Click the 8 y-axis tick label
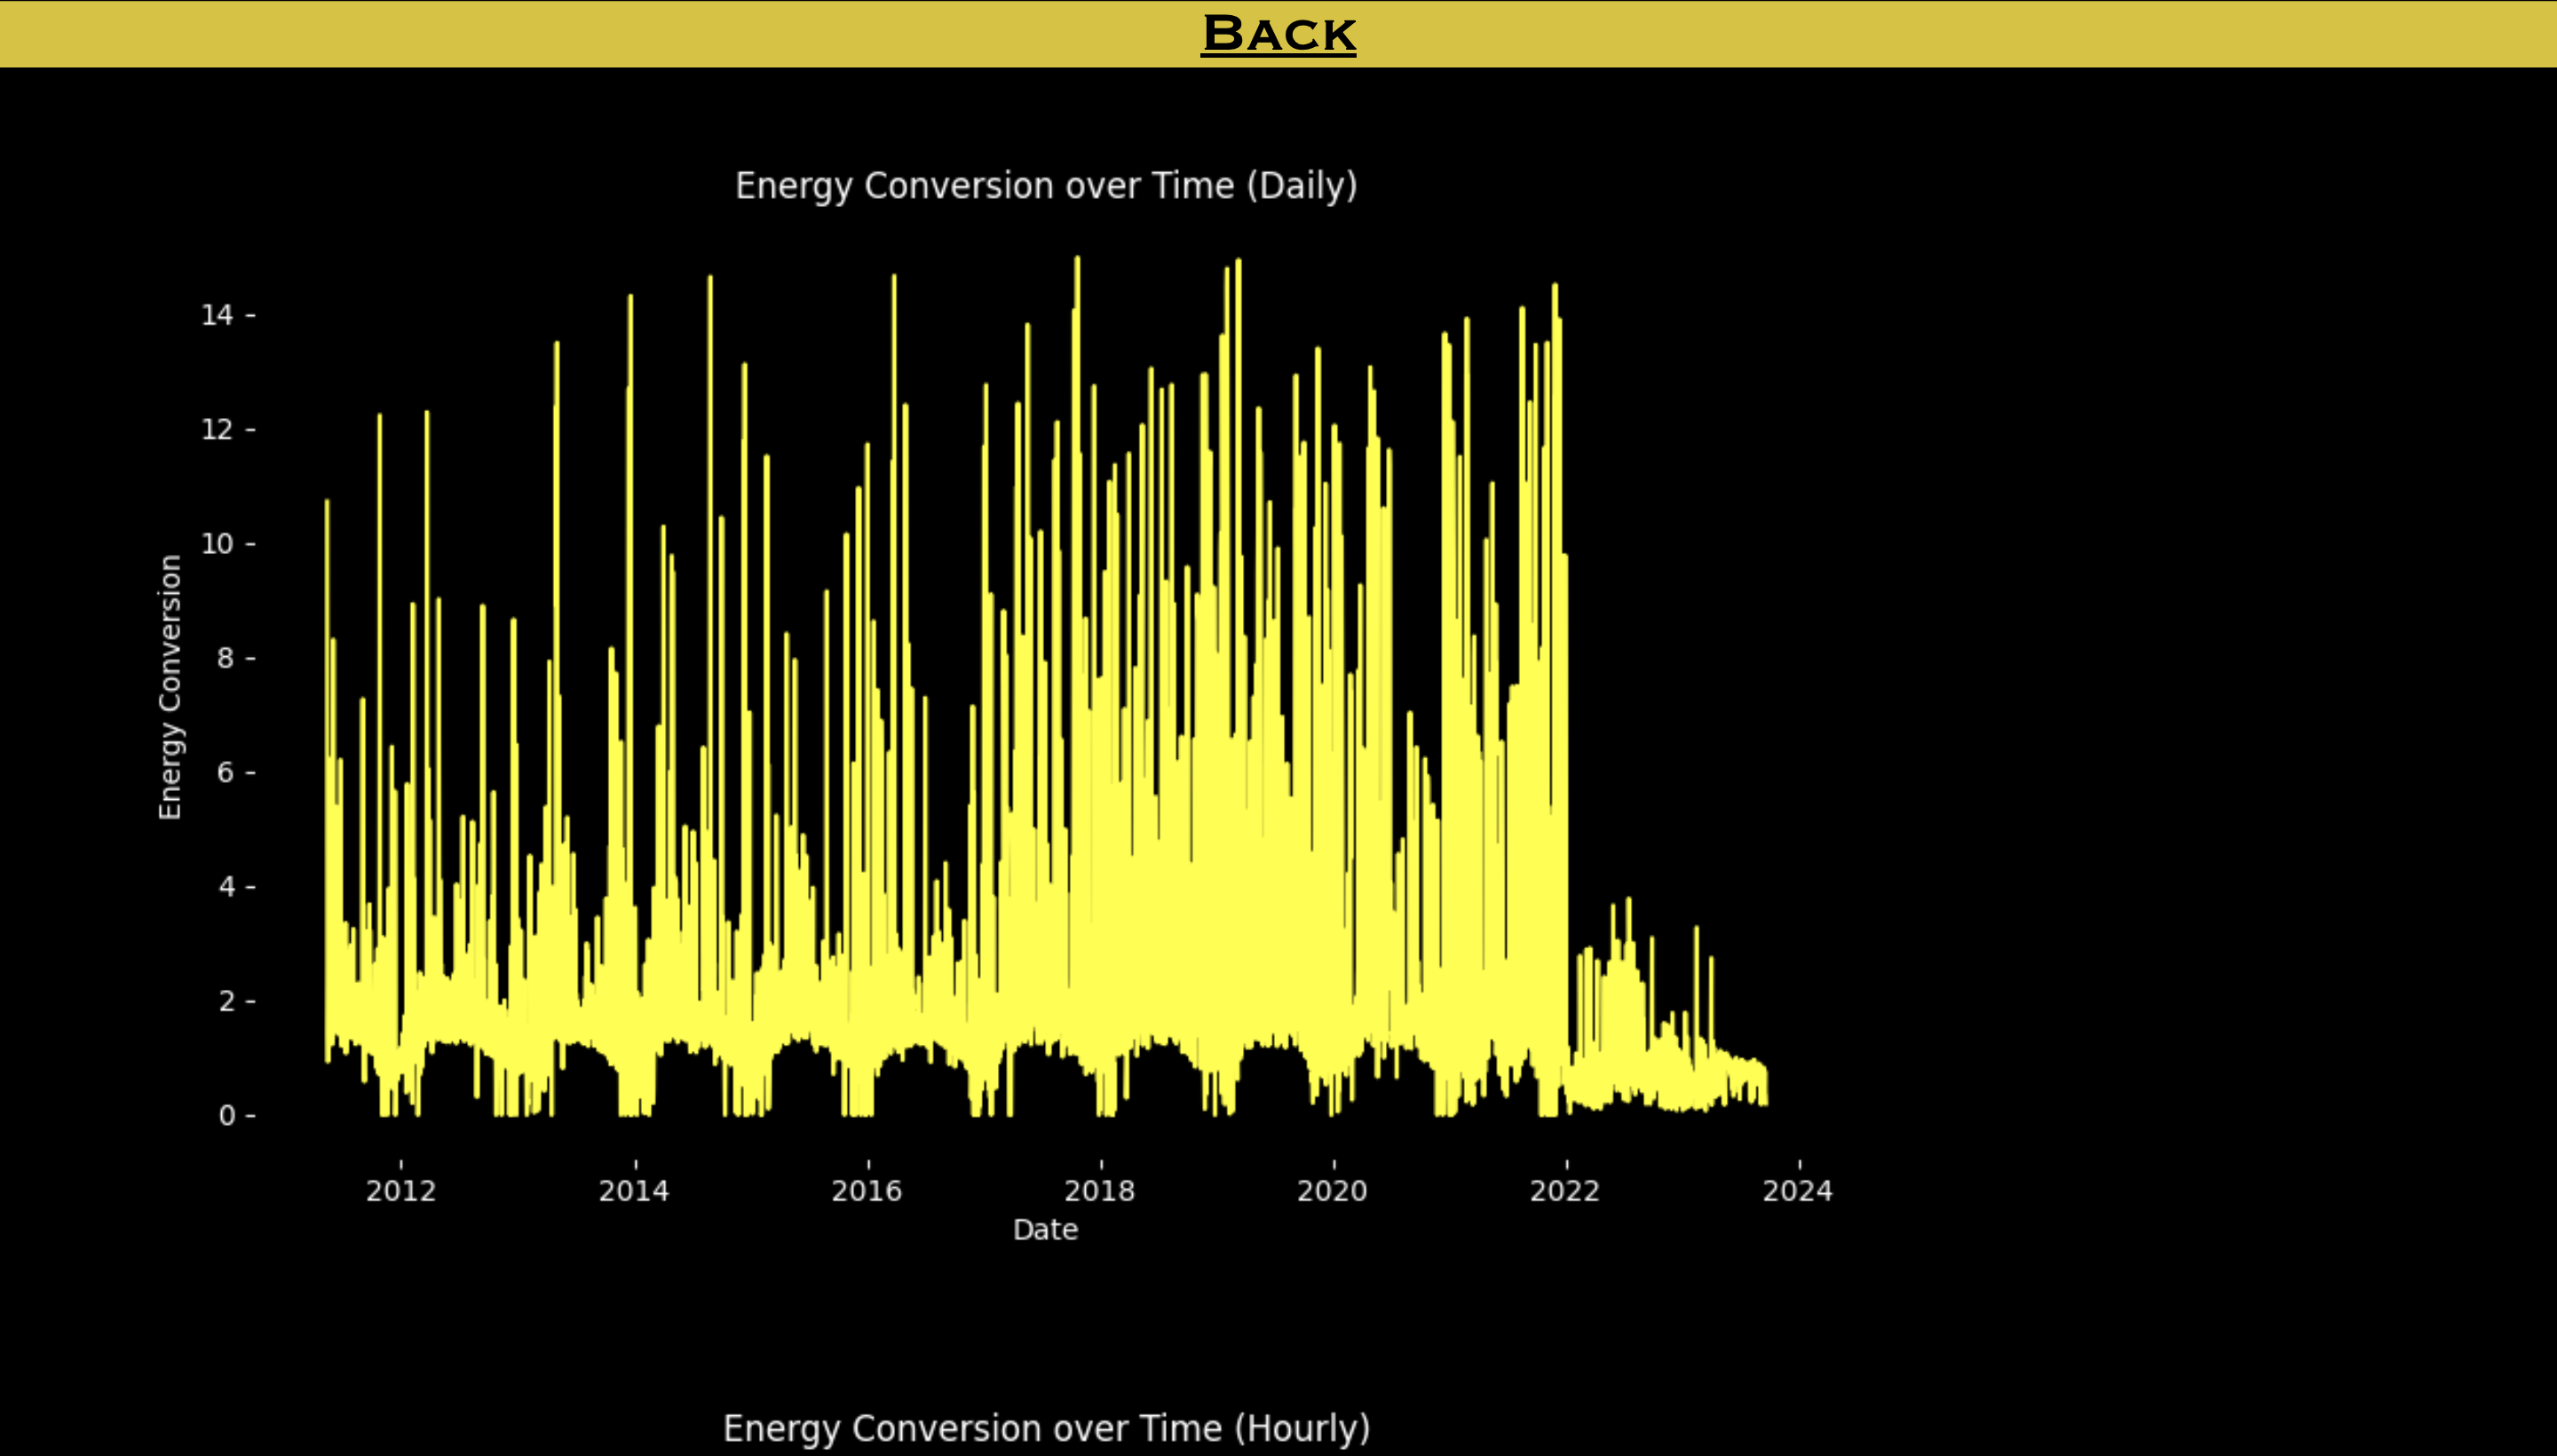This screenshot has height=1456, width=2557. [227, 658]
